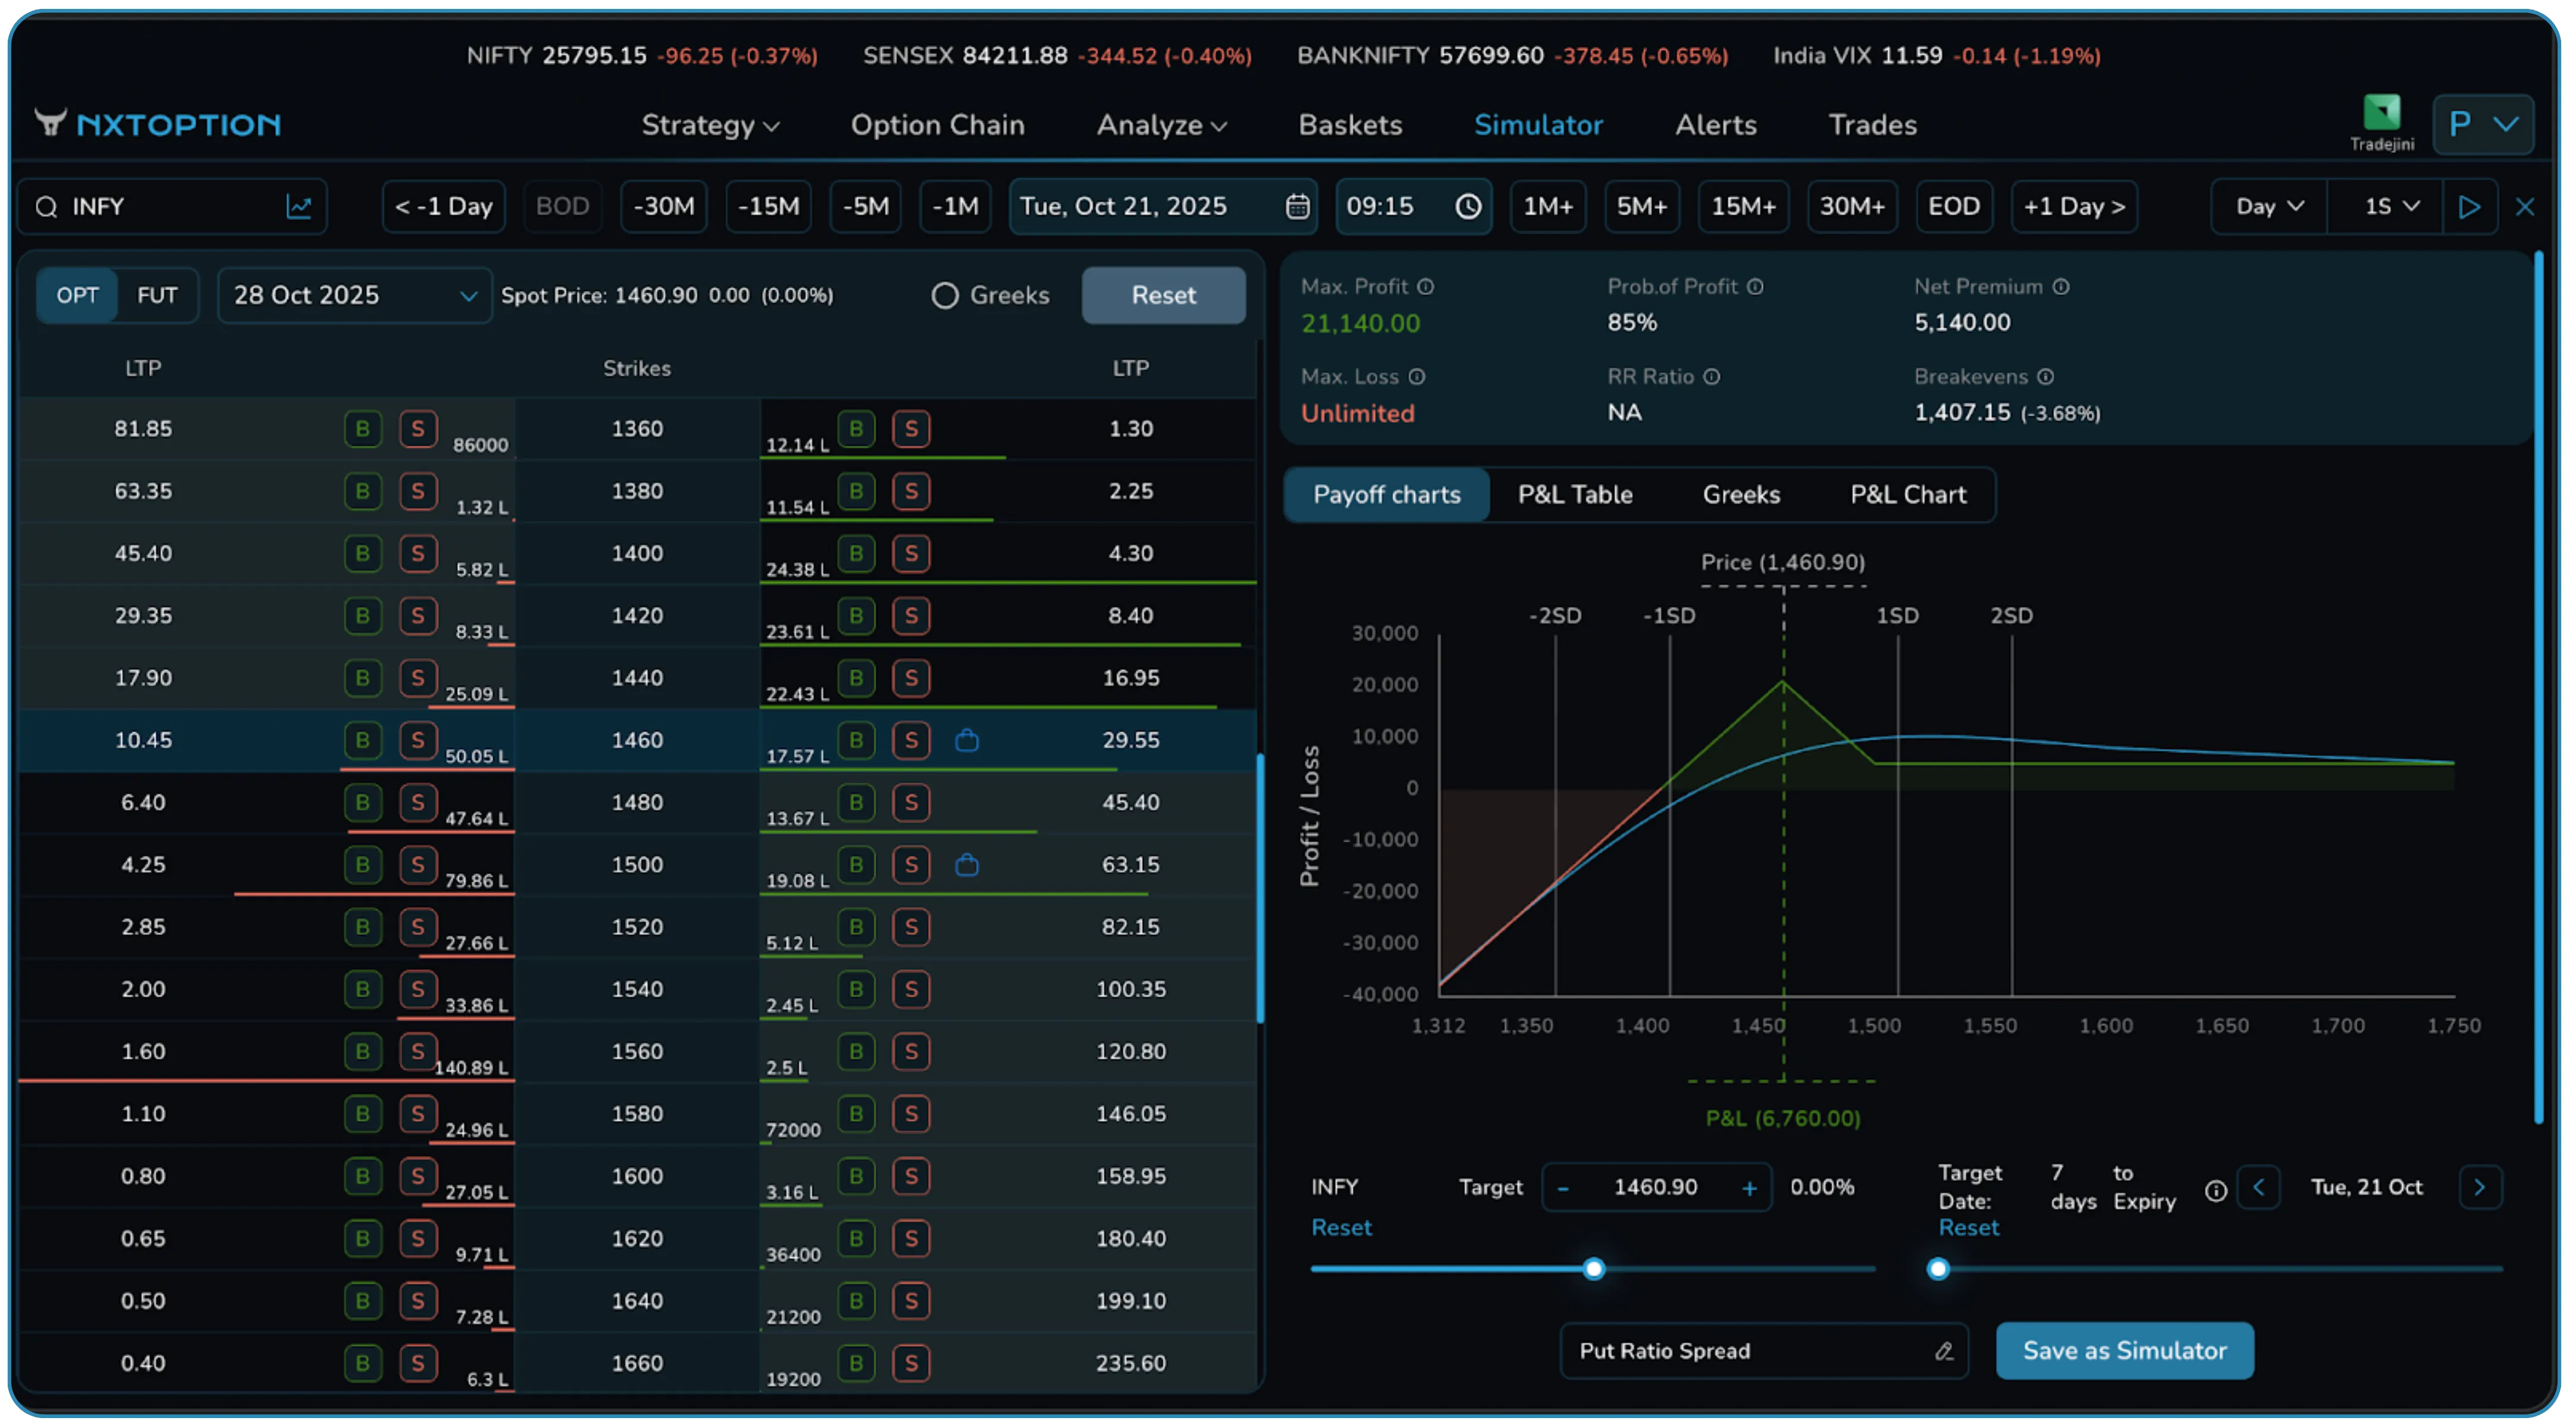Click the pencil icon beside Put Ratio Spread
Viewport: 2576px width, 1427px height.
pyautogui.click(x=1944, y=1351)
